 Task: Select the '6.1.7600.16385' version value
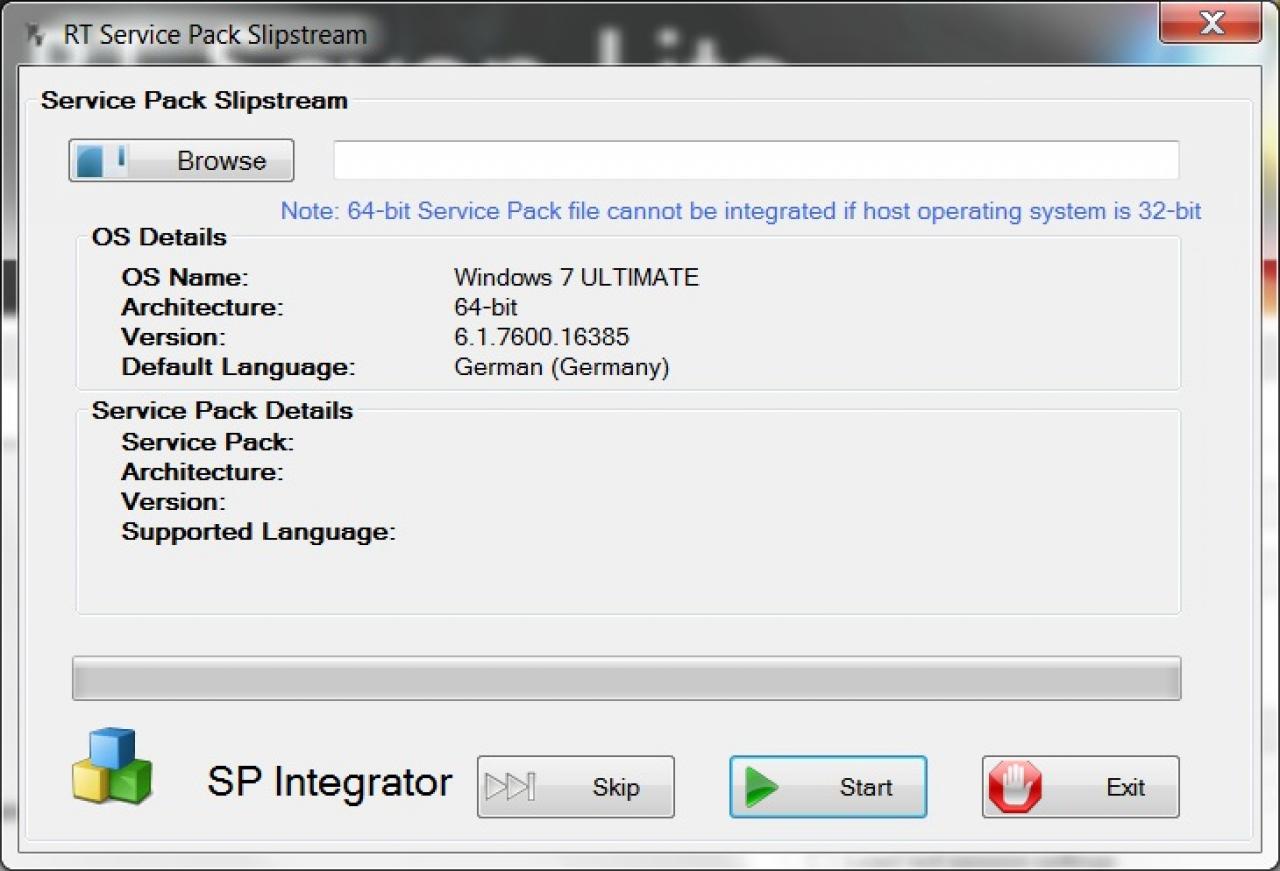(x=542, y=337)
